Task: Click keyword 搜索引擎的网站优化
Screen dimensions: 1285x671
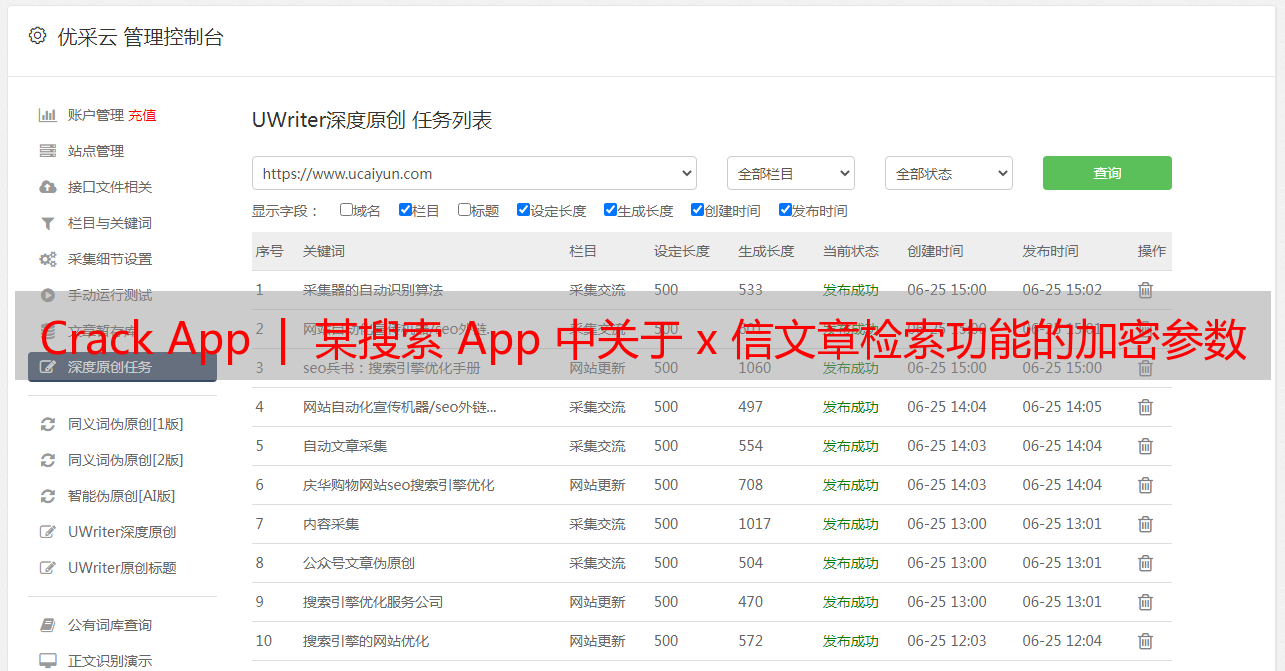Action: [x=366, y=641]
